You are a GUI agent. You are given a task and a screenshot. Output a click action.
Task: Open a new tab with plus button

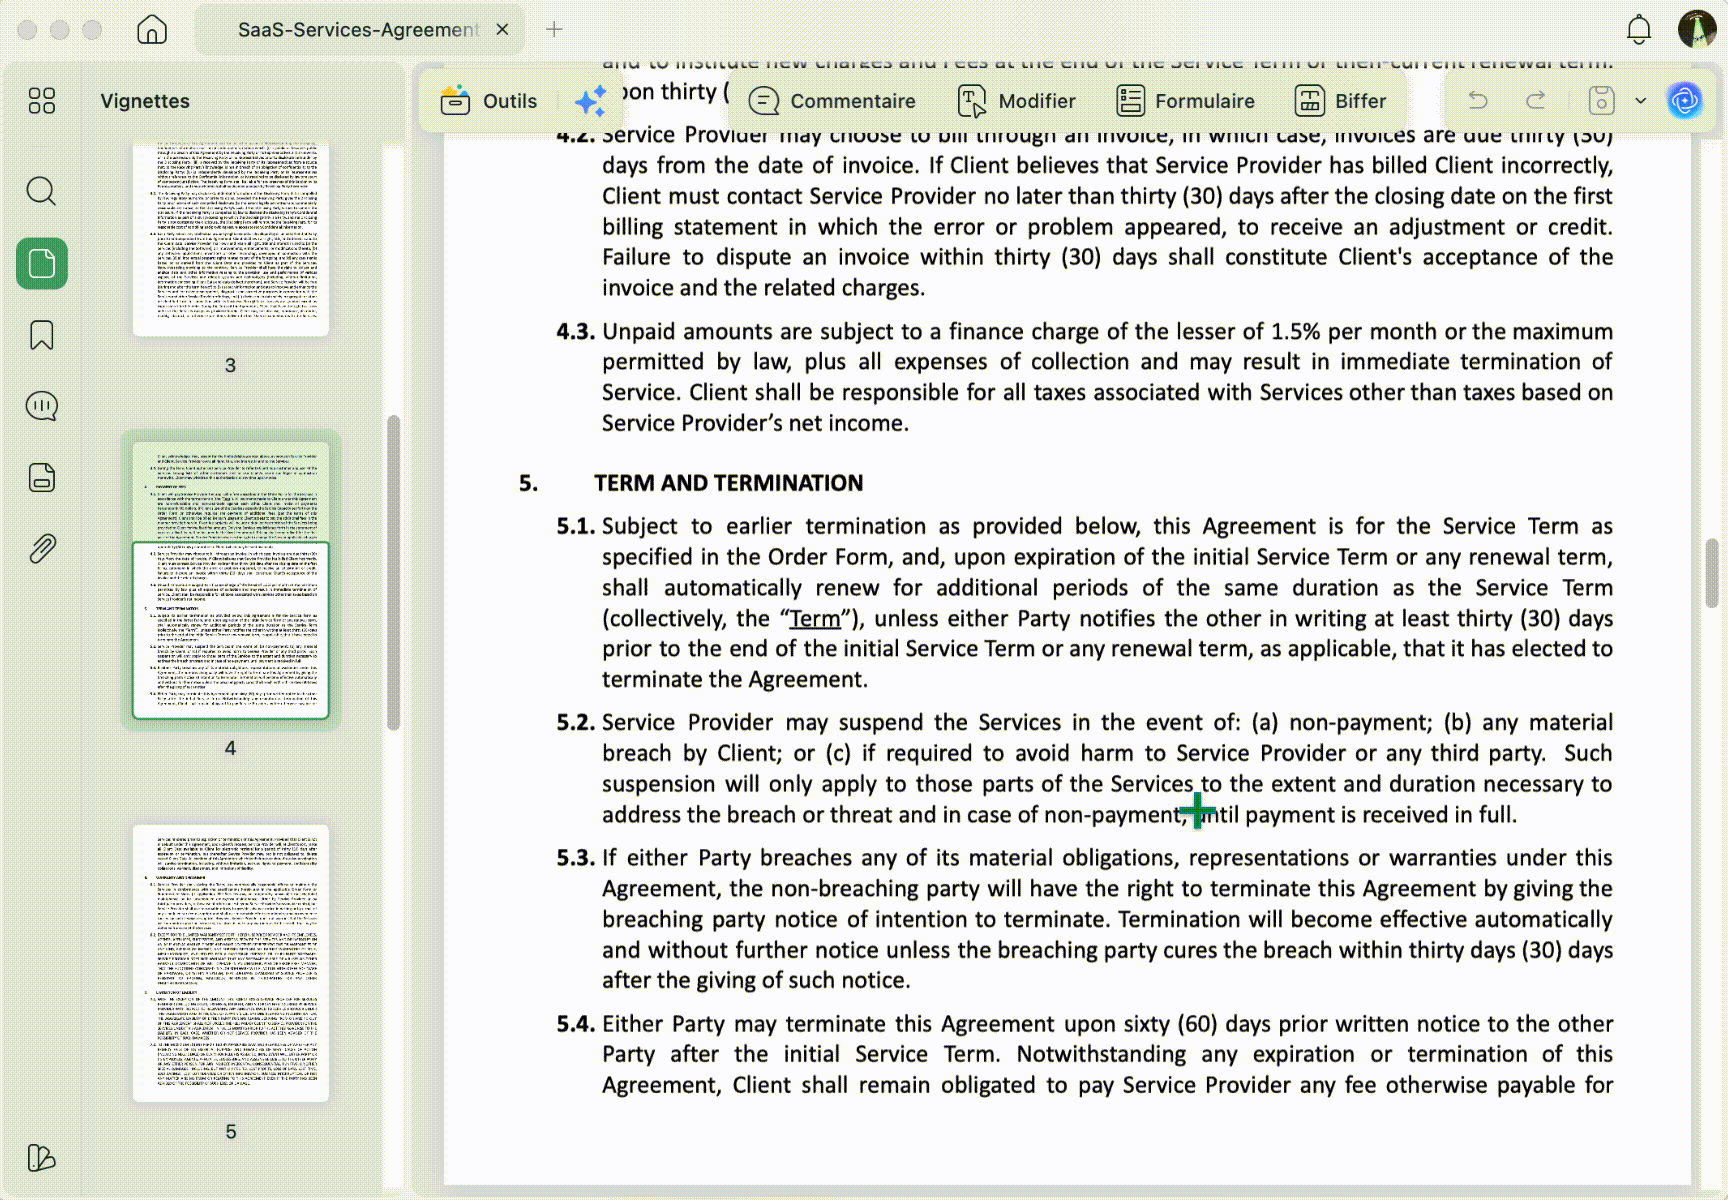(554, 29)
